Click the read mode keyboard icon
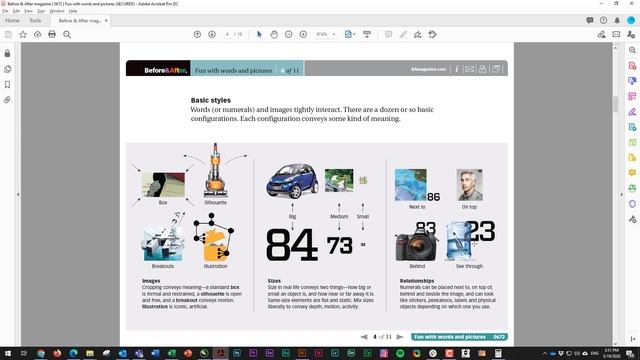 (367, 35)
